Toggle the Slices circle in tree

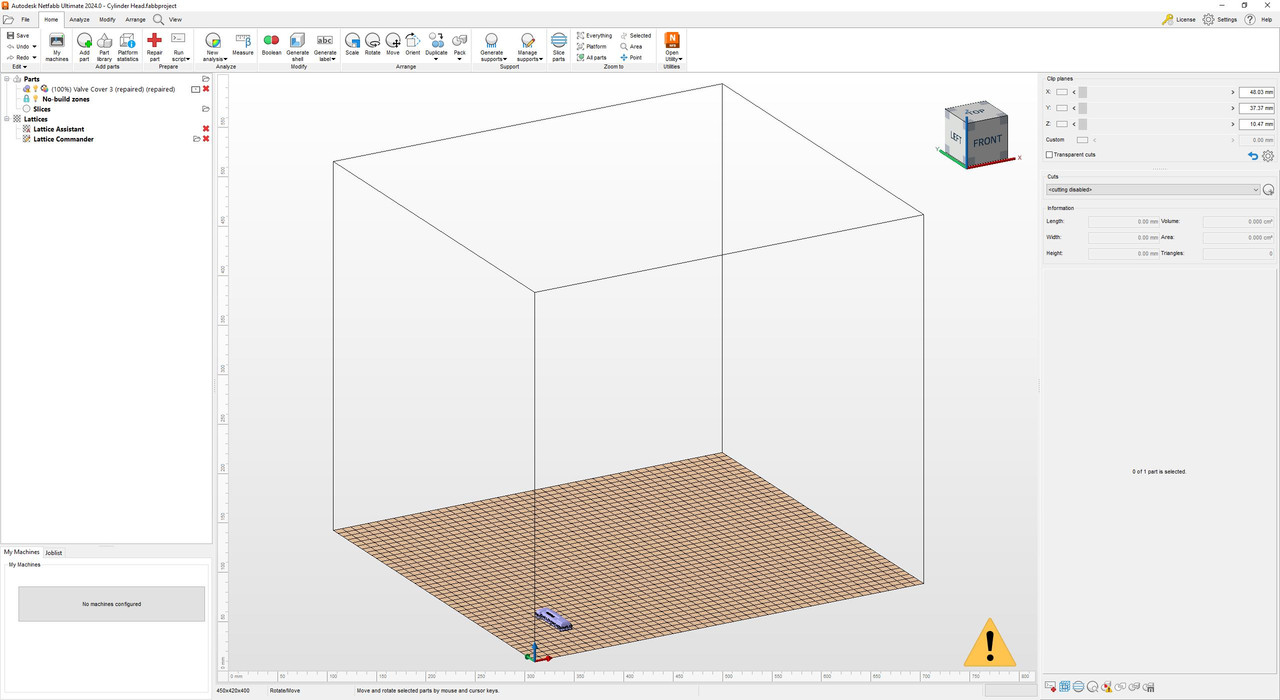(x=27, y=109)
